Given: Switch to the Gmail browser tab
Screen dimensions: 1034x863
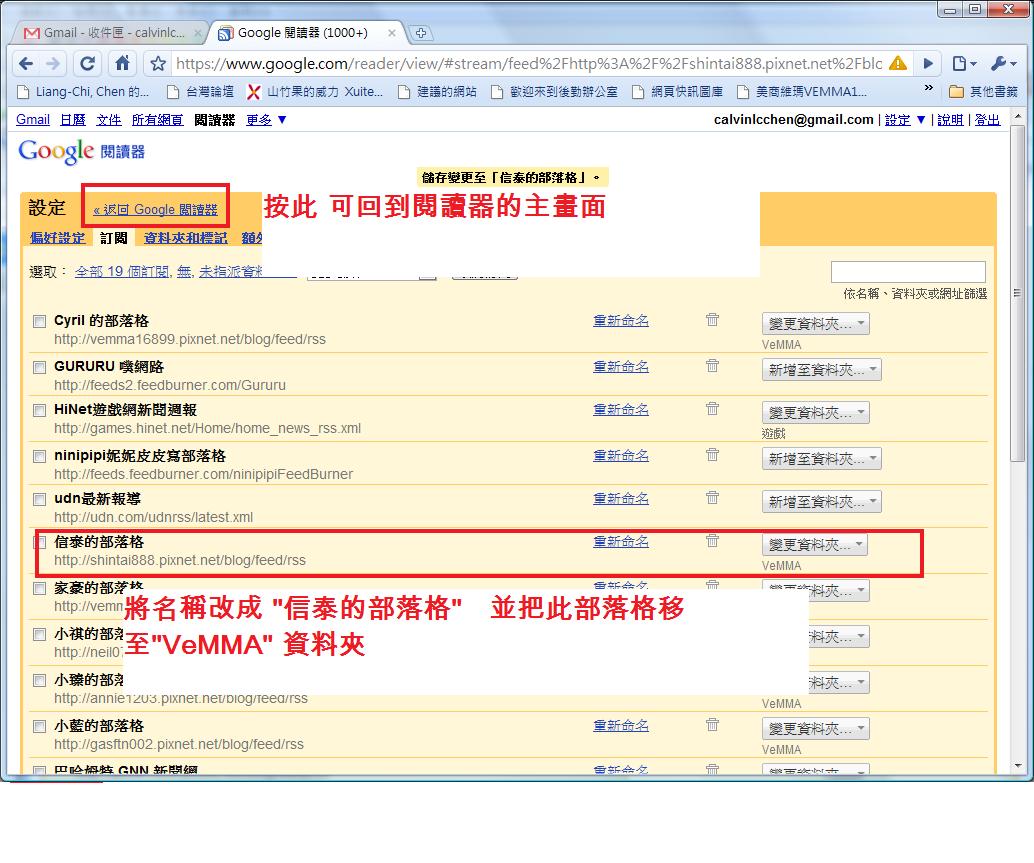Looking at the screenshot, I should [110, 32].
